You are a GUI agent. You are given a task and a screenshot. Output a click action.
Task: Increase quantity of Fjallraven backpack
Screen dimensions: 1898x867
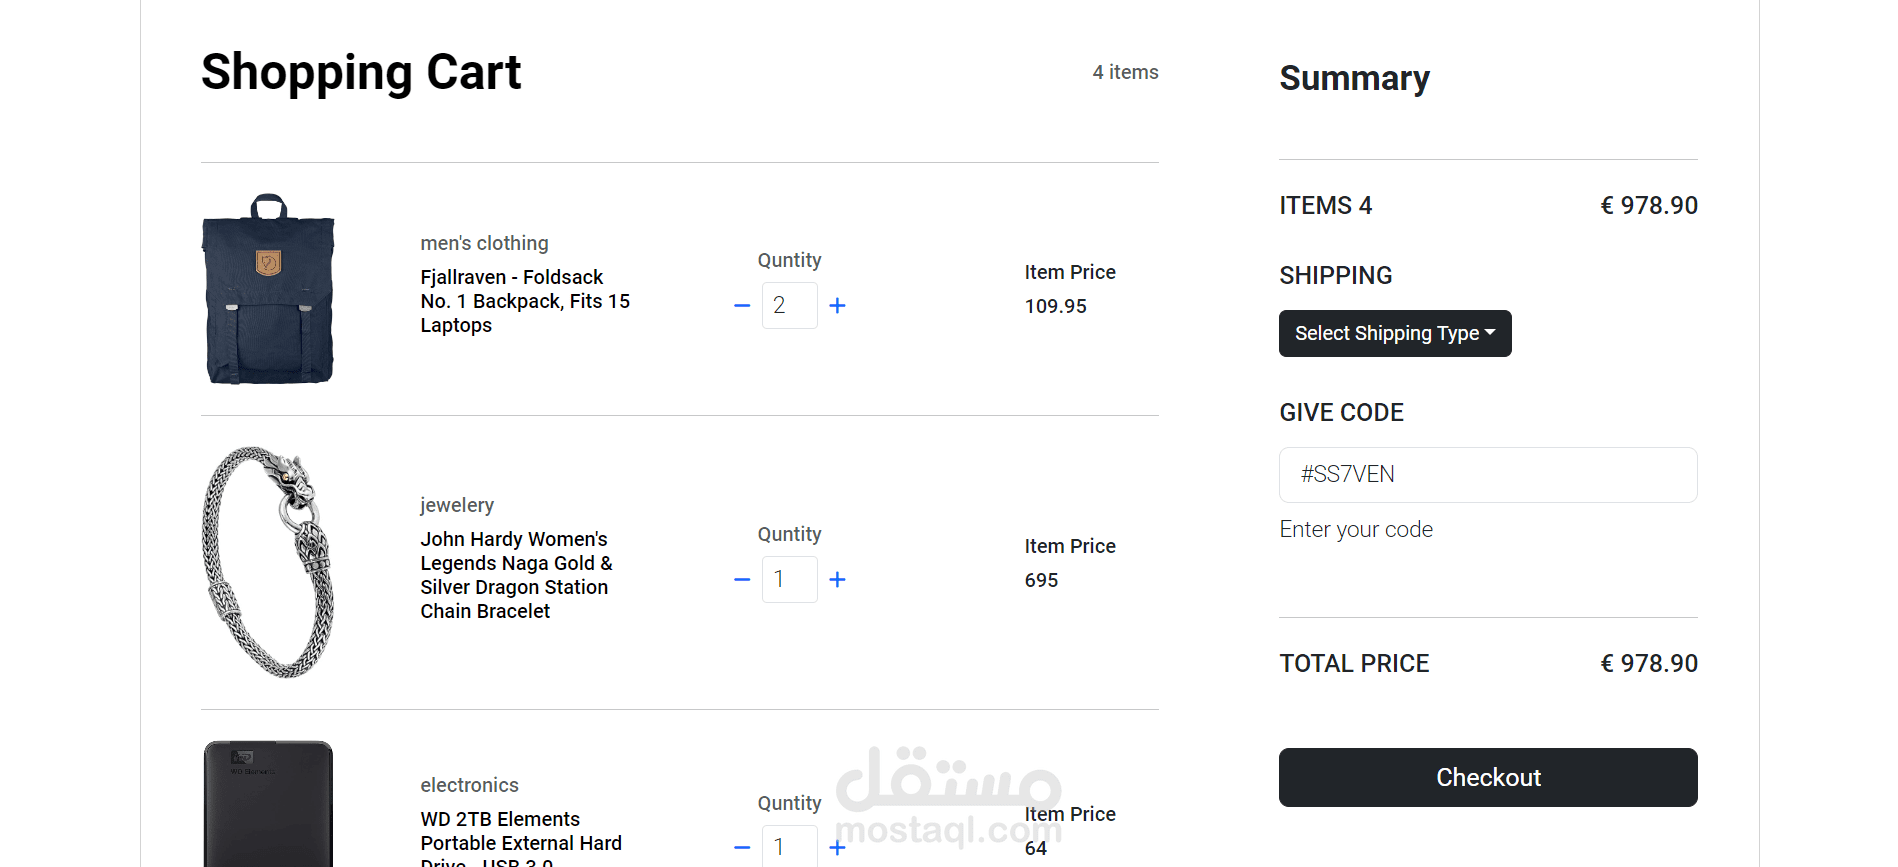point(838,305)
